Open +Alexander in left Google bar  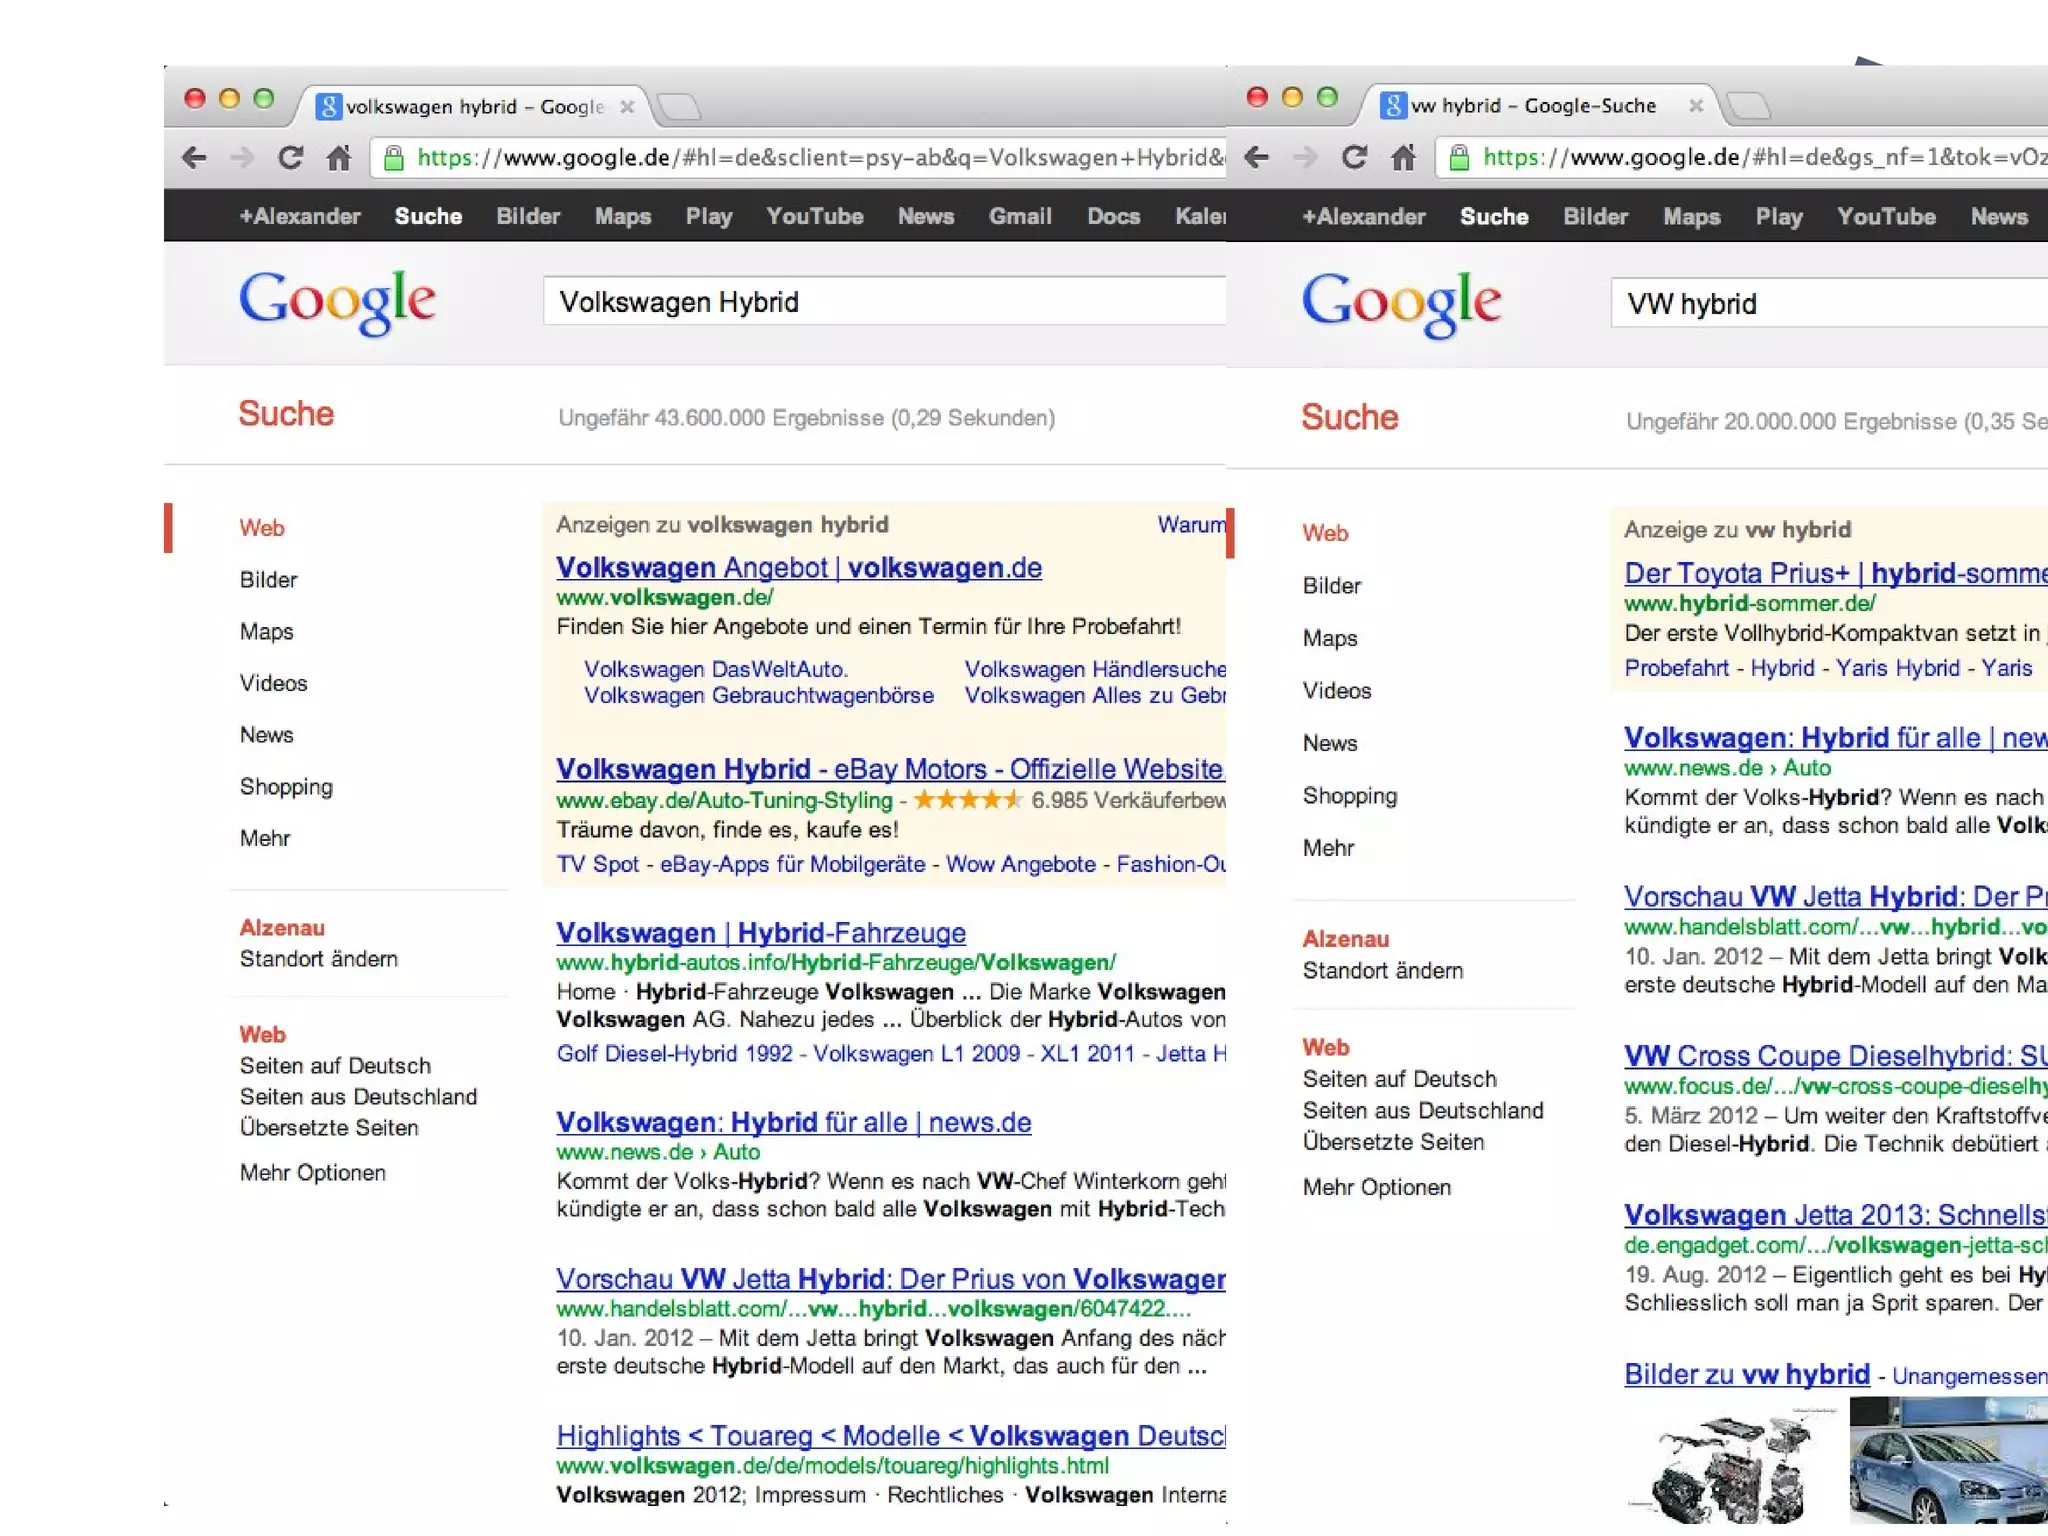[x=299, y=216]
